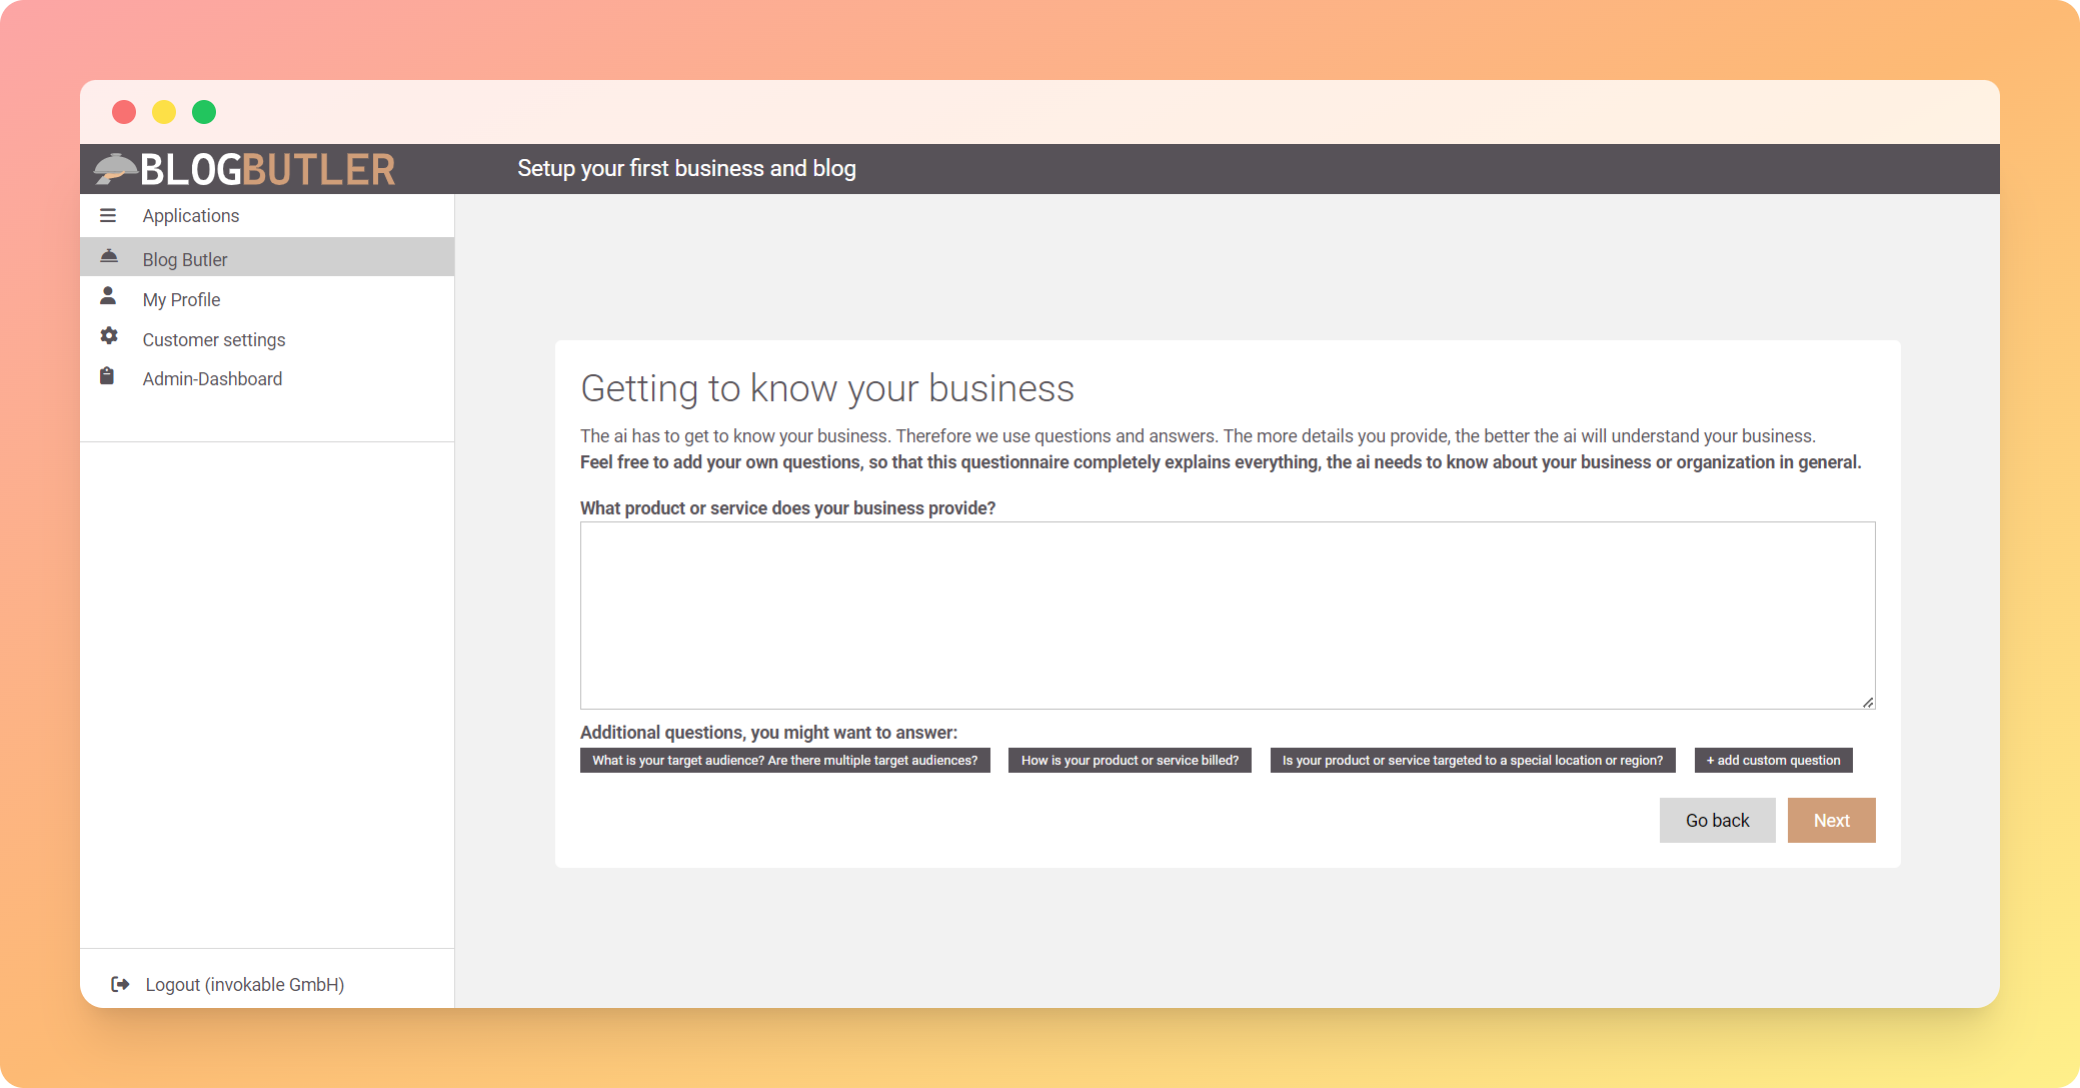
Task: Add the target audience question
Action: coord(785,761)
